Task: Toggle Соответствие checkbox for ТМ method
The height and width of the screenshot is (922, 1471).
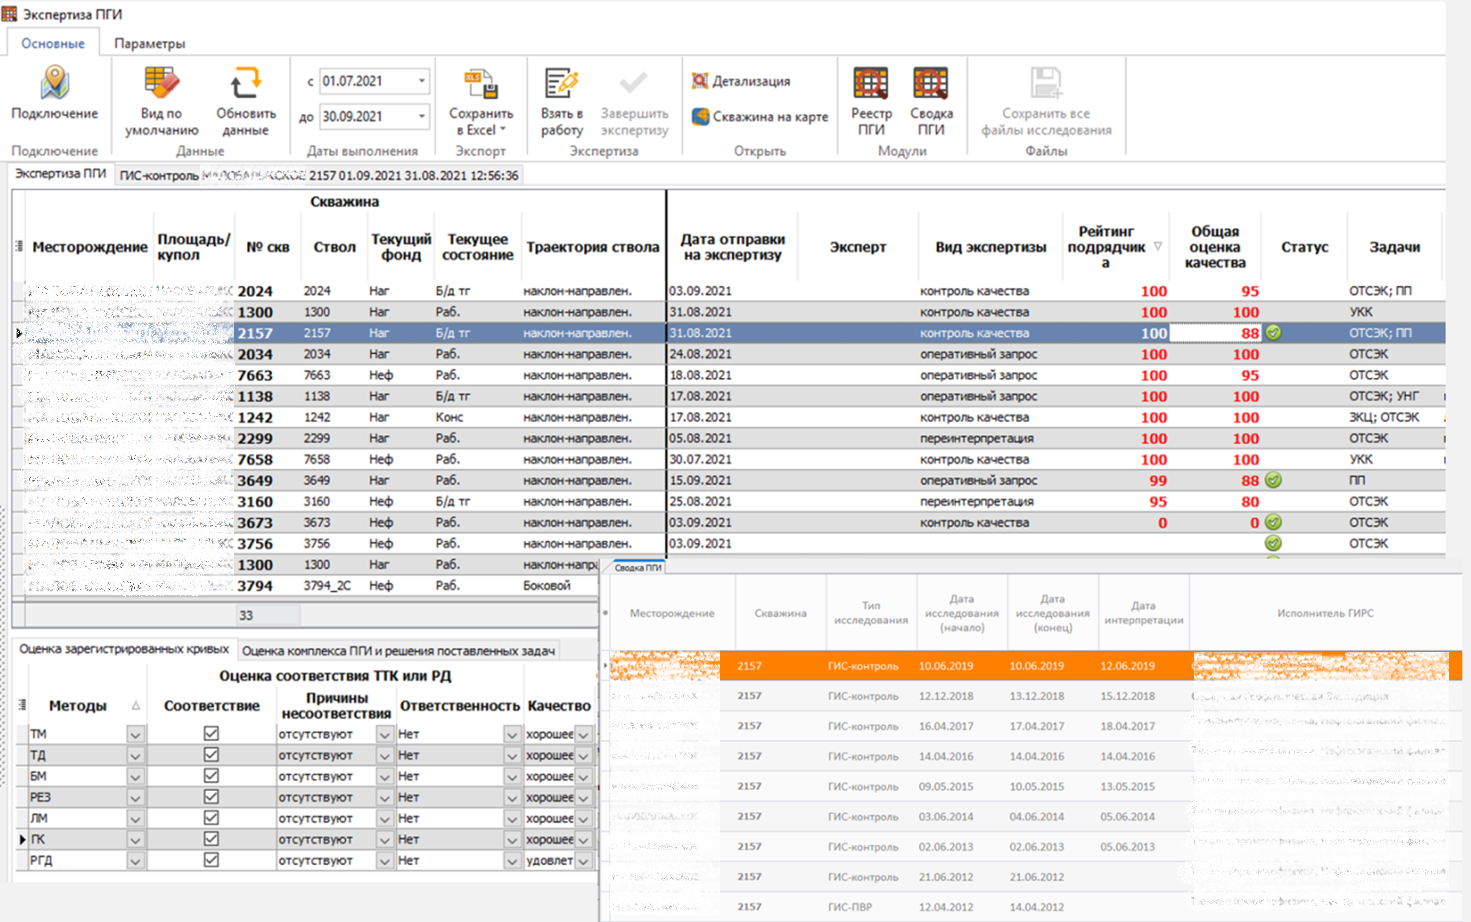Action: pyautogui.click(x=211, y=733)
